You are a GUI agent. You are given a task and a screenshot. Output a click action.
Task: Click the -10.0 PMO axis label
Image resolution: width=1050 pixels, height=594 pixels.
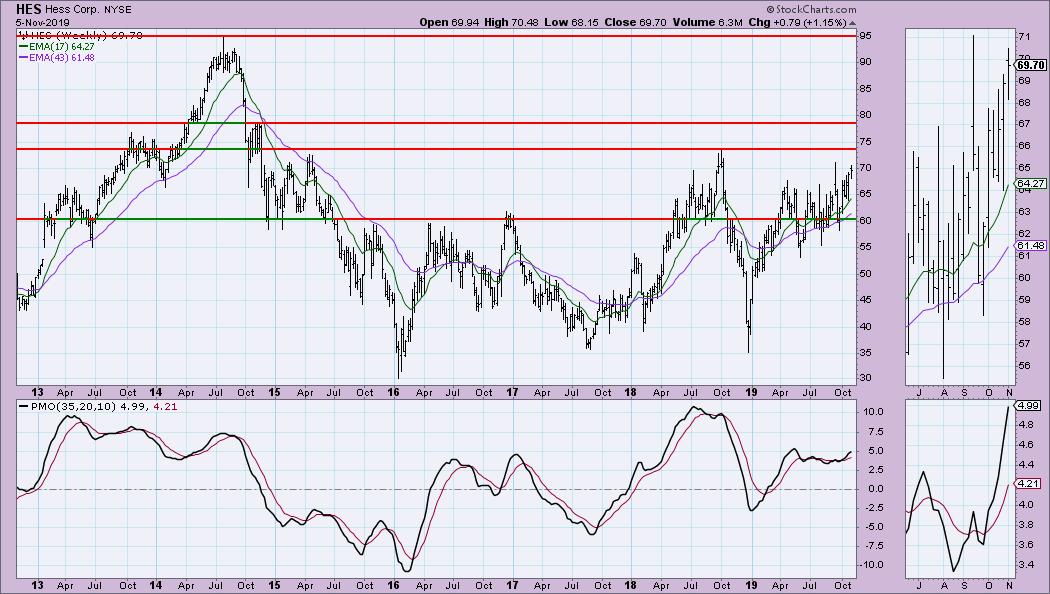(873, 565)
